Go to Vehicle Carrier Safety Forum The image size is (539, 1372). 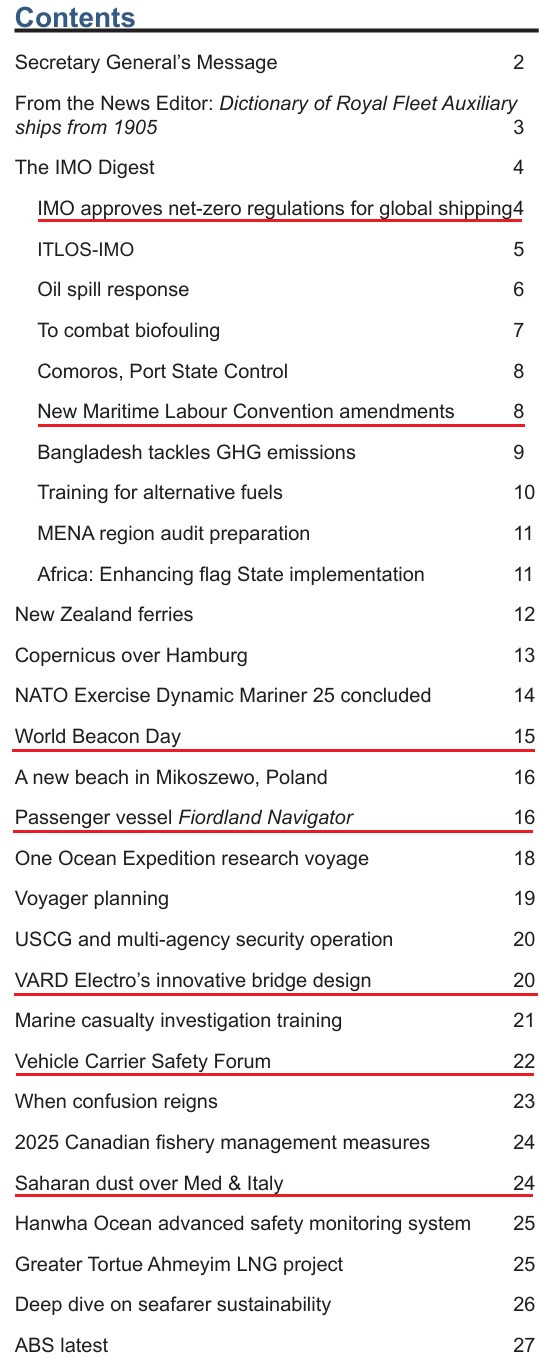[143, 1061]
